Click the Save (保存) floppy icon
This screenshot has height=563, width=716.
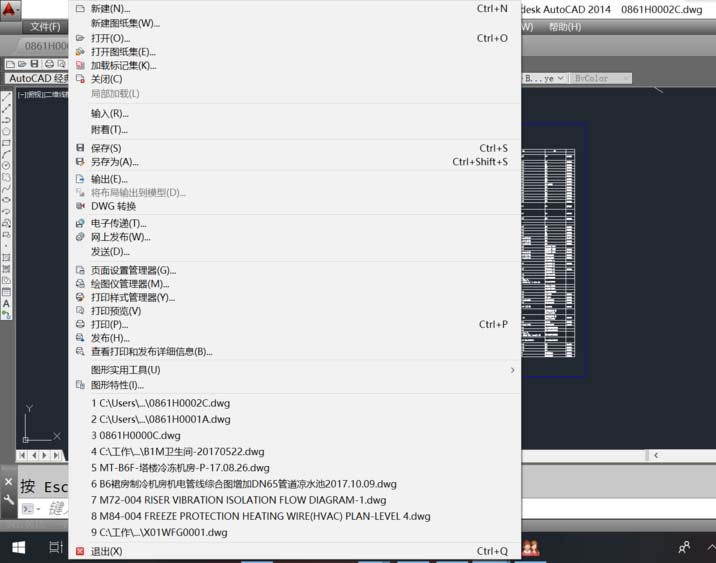80,147
